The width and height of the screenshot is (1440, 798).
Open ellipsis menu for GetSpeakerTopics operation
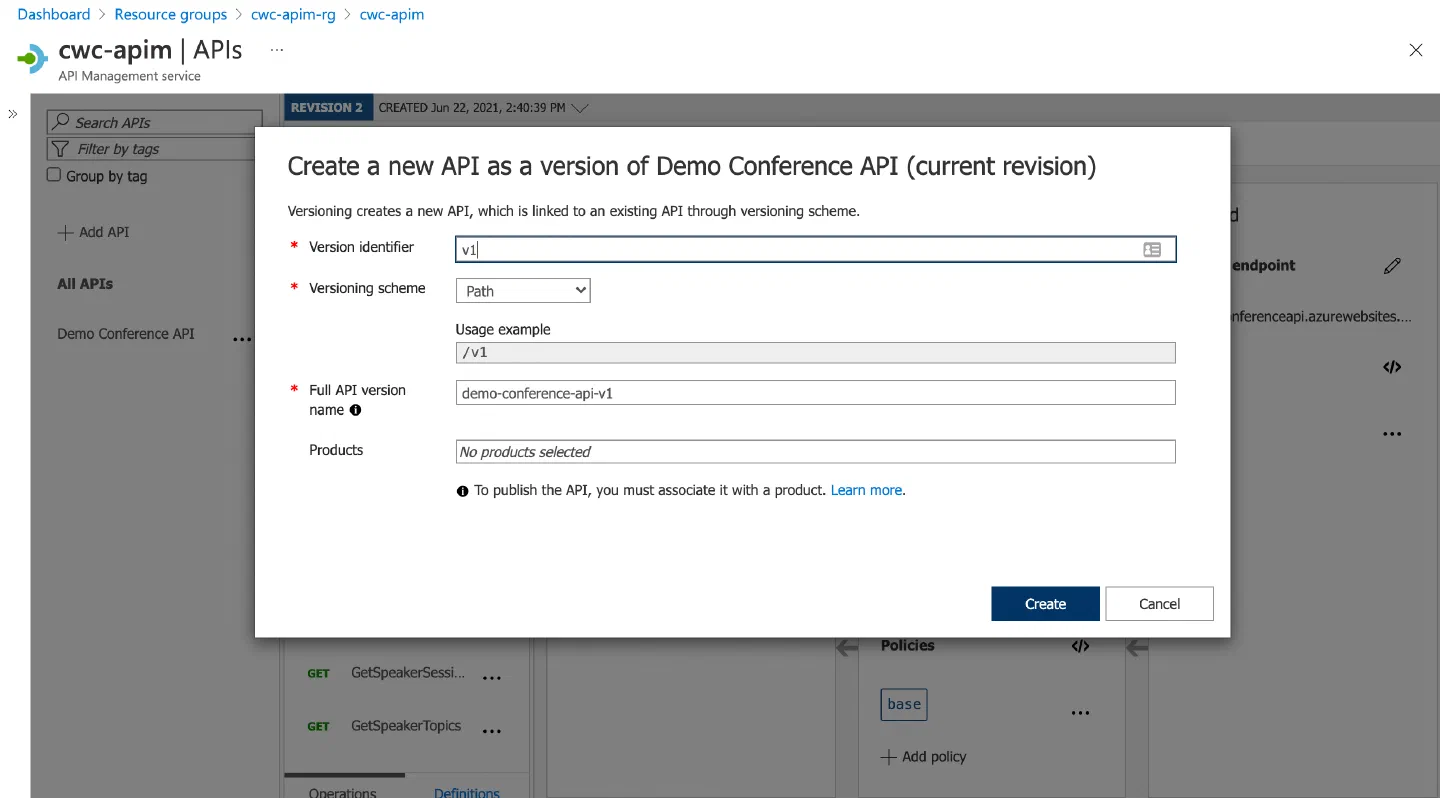pyautogui.click(x=492, y=731)
